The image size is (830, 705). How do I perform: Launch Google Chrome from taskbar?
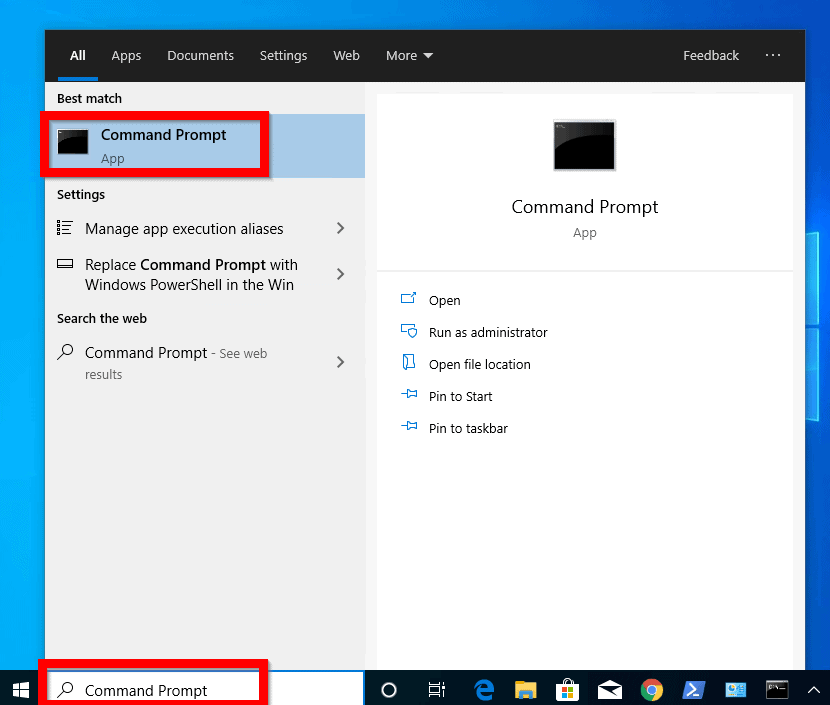click(x=652, y=690)
